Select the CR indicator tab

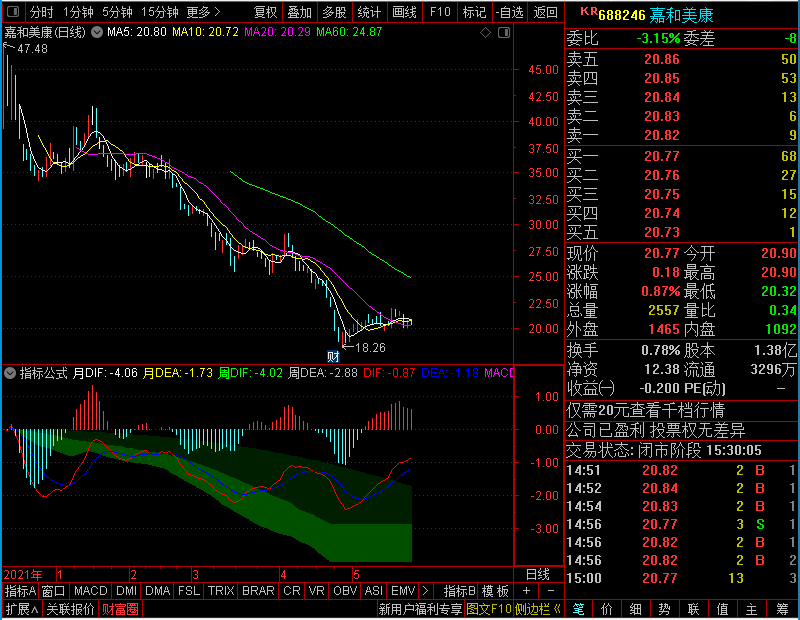292,591
